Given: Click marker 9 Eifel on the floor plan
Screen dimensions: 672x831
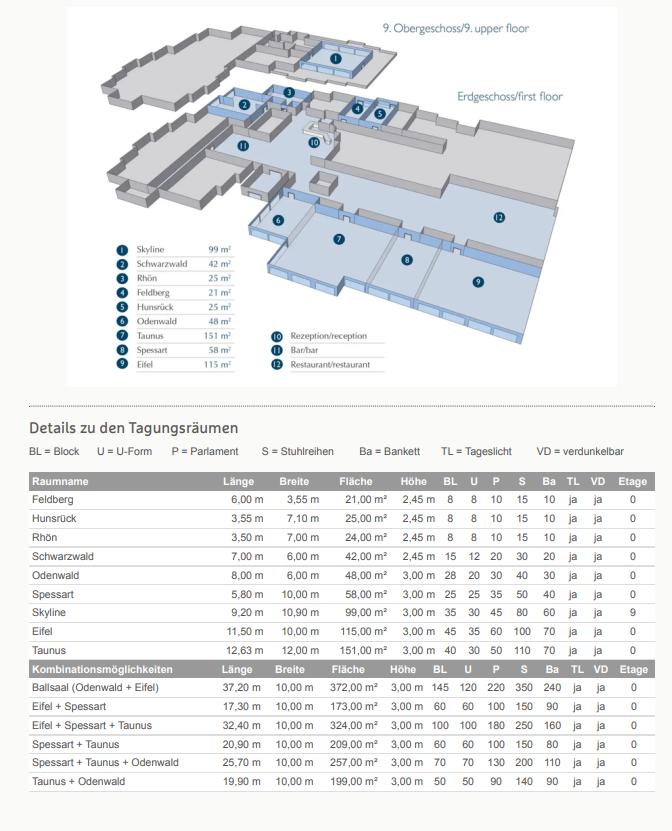Looking at the screenshot, I should 478,282.
